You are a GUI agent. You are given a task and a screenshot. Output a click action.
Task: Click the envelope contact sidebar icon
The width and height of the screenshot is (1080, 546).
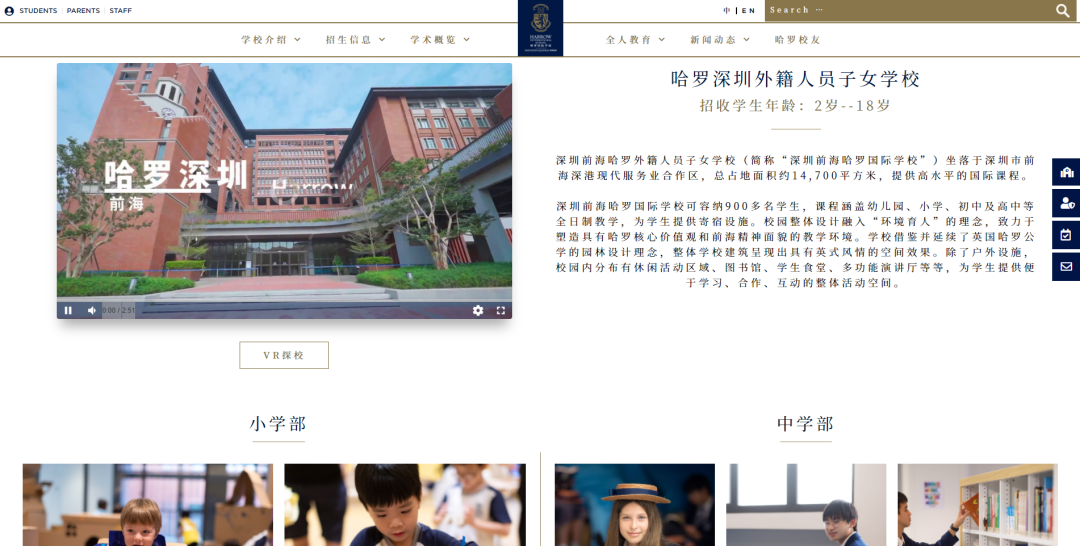[x=1066, y=267]
